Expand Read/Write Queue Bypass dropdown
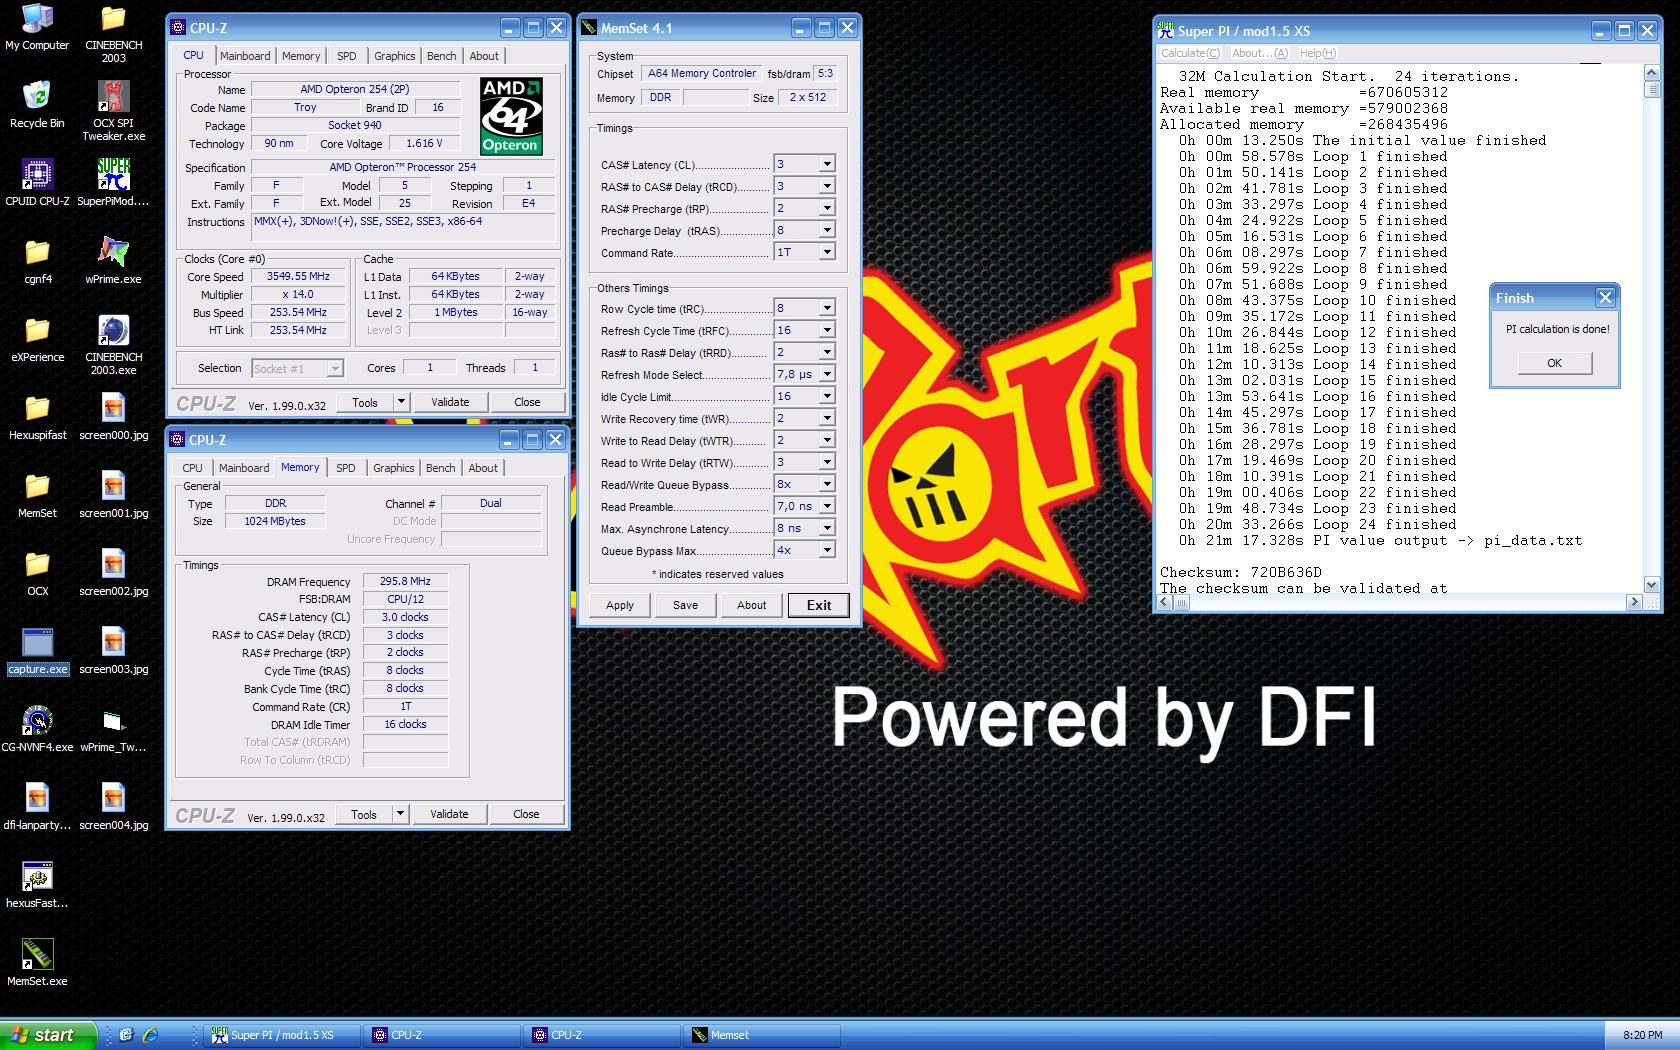Image resolution: width=1680 pixels, height=1050 pixels. tap(827, 484)
